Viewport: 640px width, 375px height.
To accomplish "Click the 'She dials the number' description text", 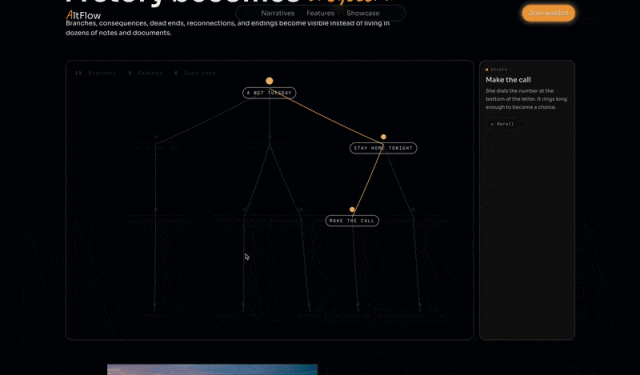I will pyautogui.click(x=526, y=99).
